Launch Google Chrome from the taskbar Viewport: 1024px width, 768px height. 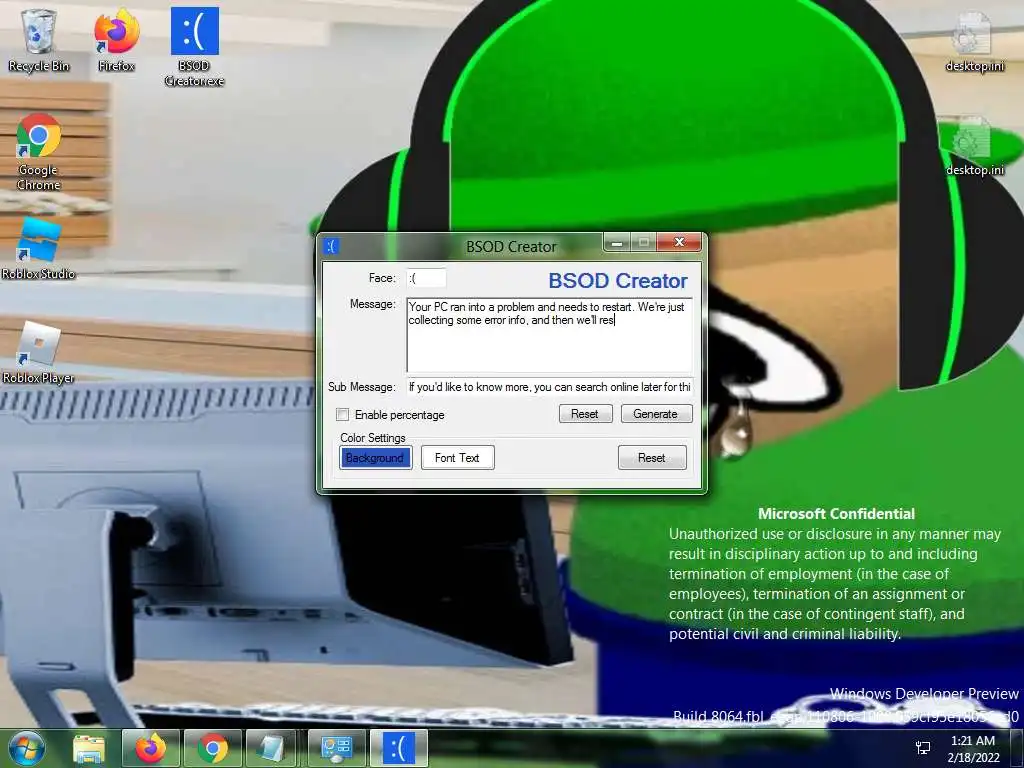[213, 748]
